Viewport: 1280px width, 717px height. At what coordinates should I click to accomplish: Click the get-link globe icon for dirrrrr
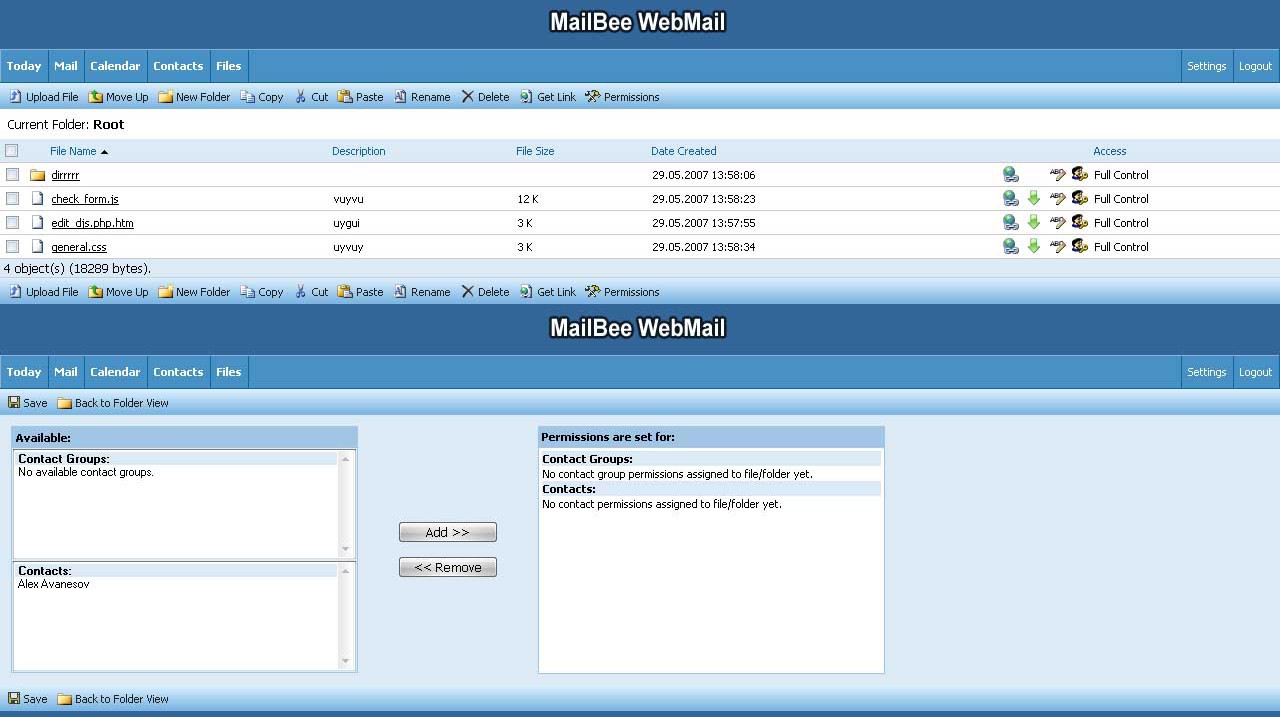pyautogui.click(x=1010, y=174)
